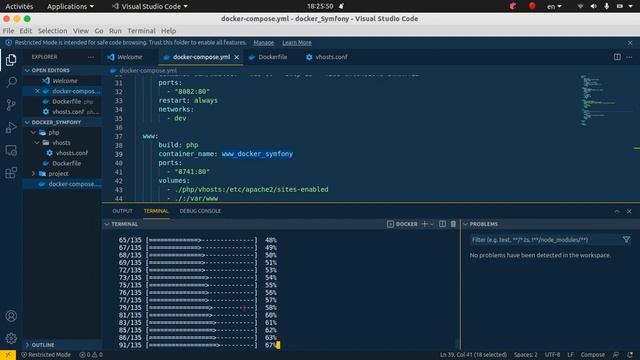The image size is (640, 360).
Task: Maximize the panel with the chevron up
Action: [617, 211]
